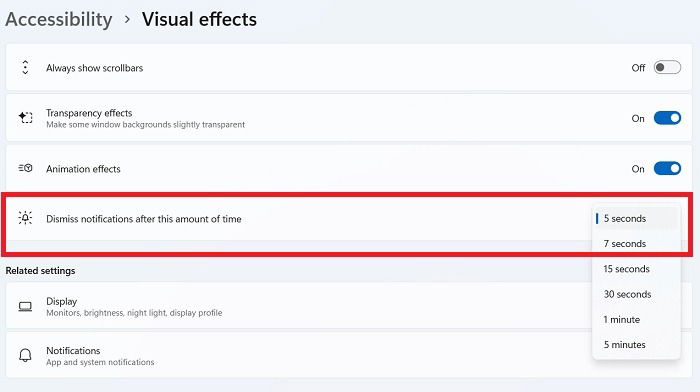
Task: Turn off the Animation effects switch
Action: pyautogui.click(x=667, y=168)
